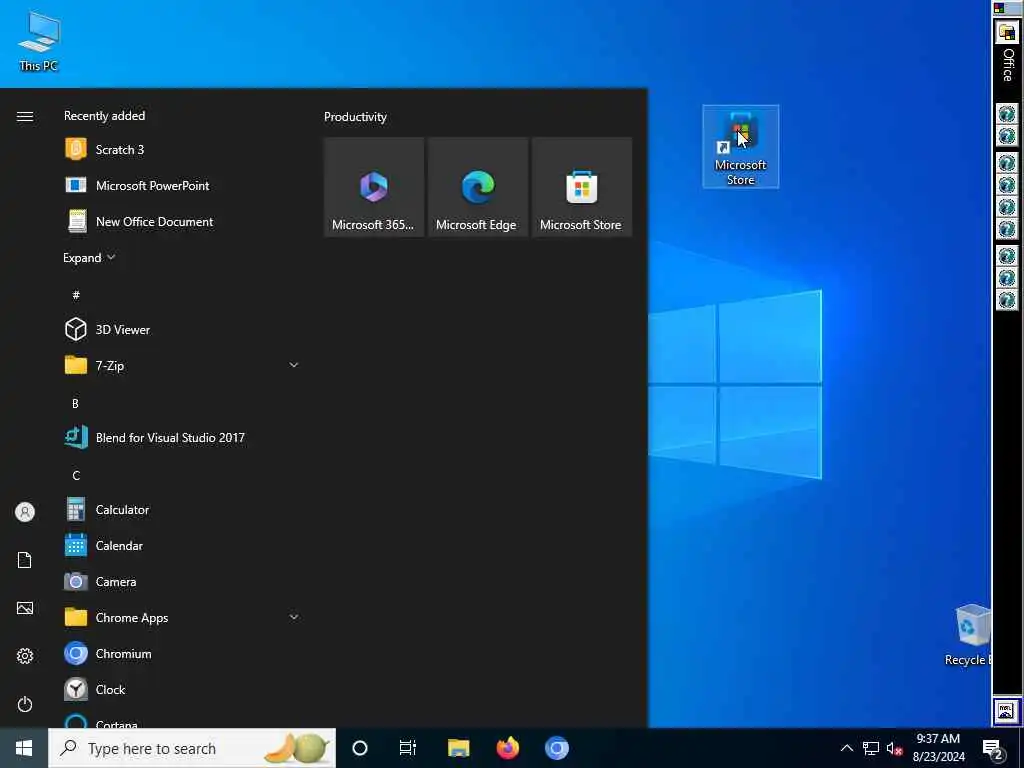Open the Microsoft Edge tile
The width and height of the screenshot is (1024, 768).
[x=477, y=187]
